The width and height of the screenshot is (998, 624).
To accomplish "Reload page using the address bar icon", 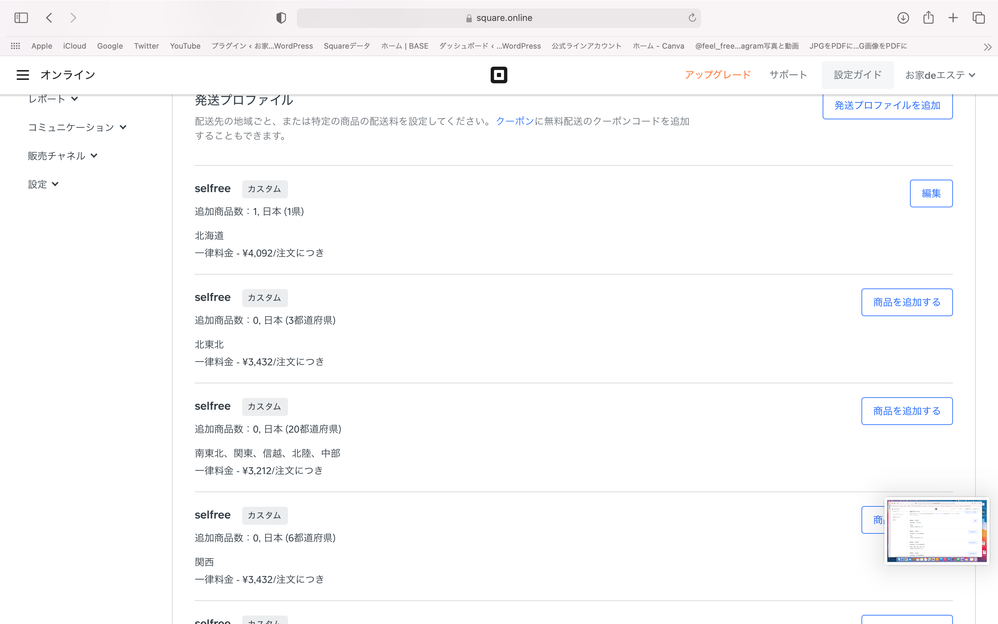I will pos(692,18).
